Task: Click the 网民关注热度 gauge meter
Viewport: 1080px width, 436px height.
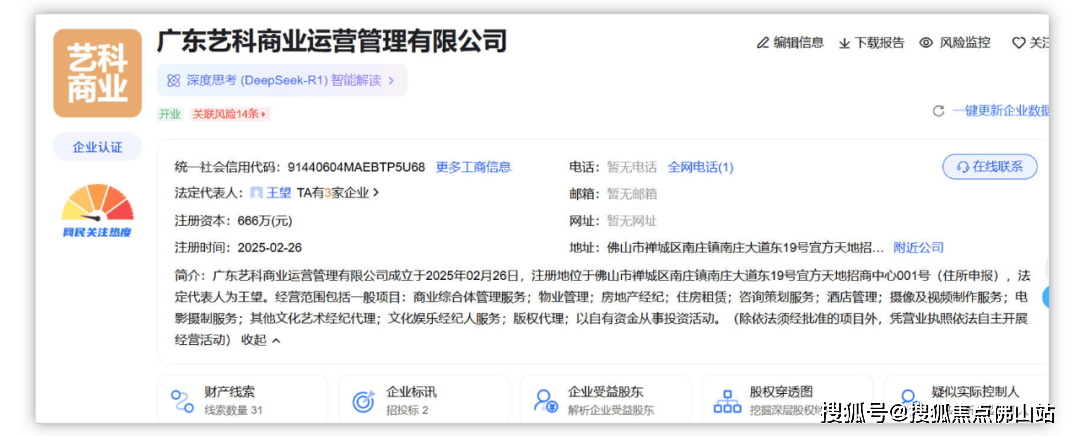Action: [x=97, y=205]
